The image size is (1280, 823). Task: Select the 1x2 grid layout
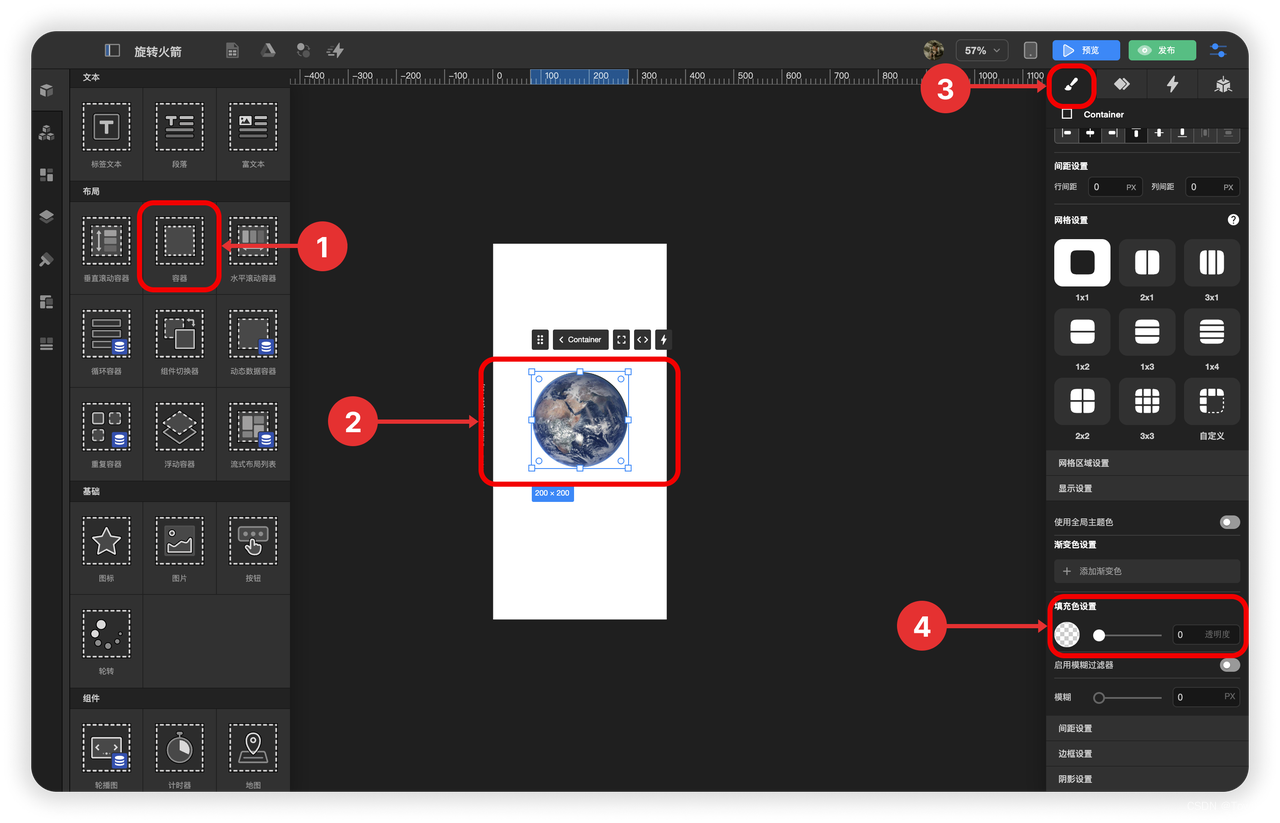(x=1082, y=332)
